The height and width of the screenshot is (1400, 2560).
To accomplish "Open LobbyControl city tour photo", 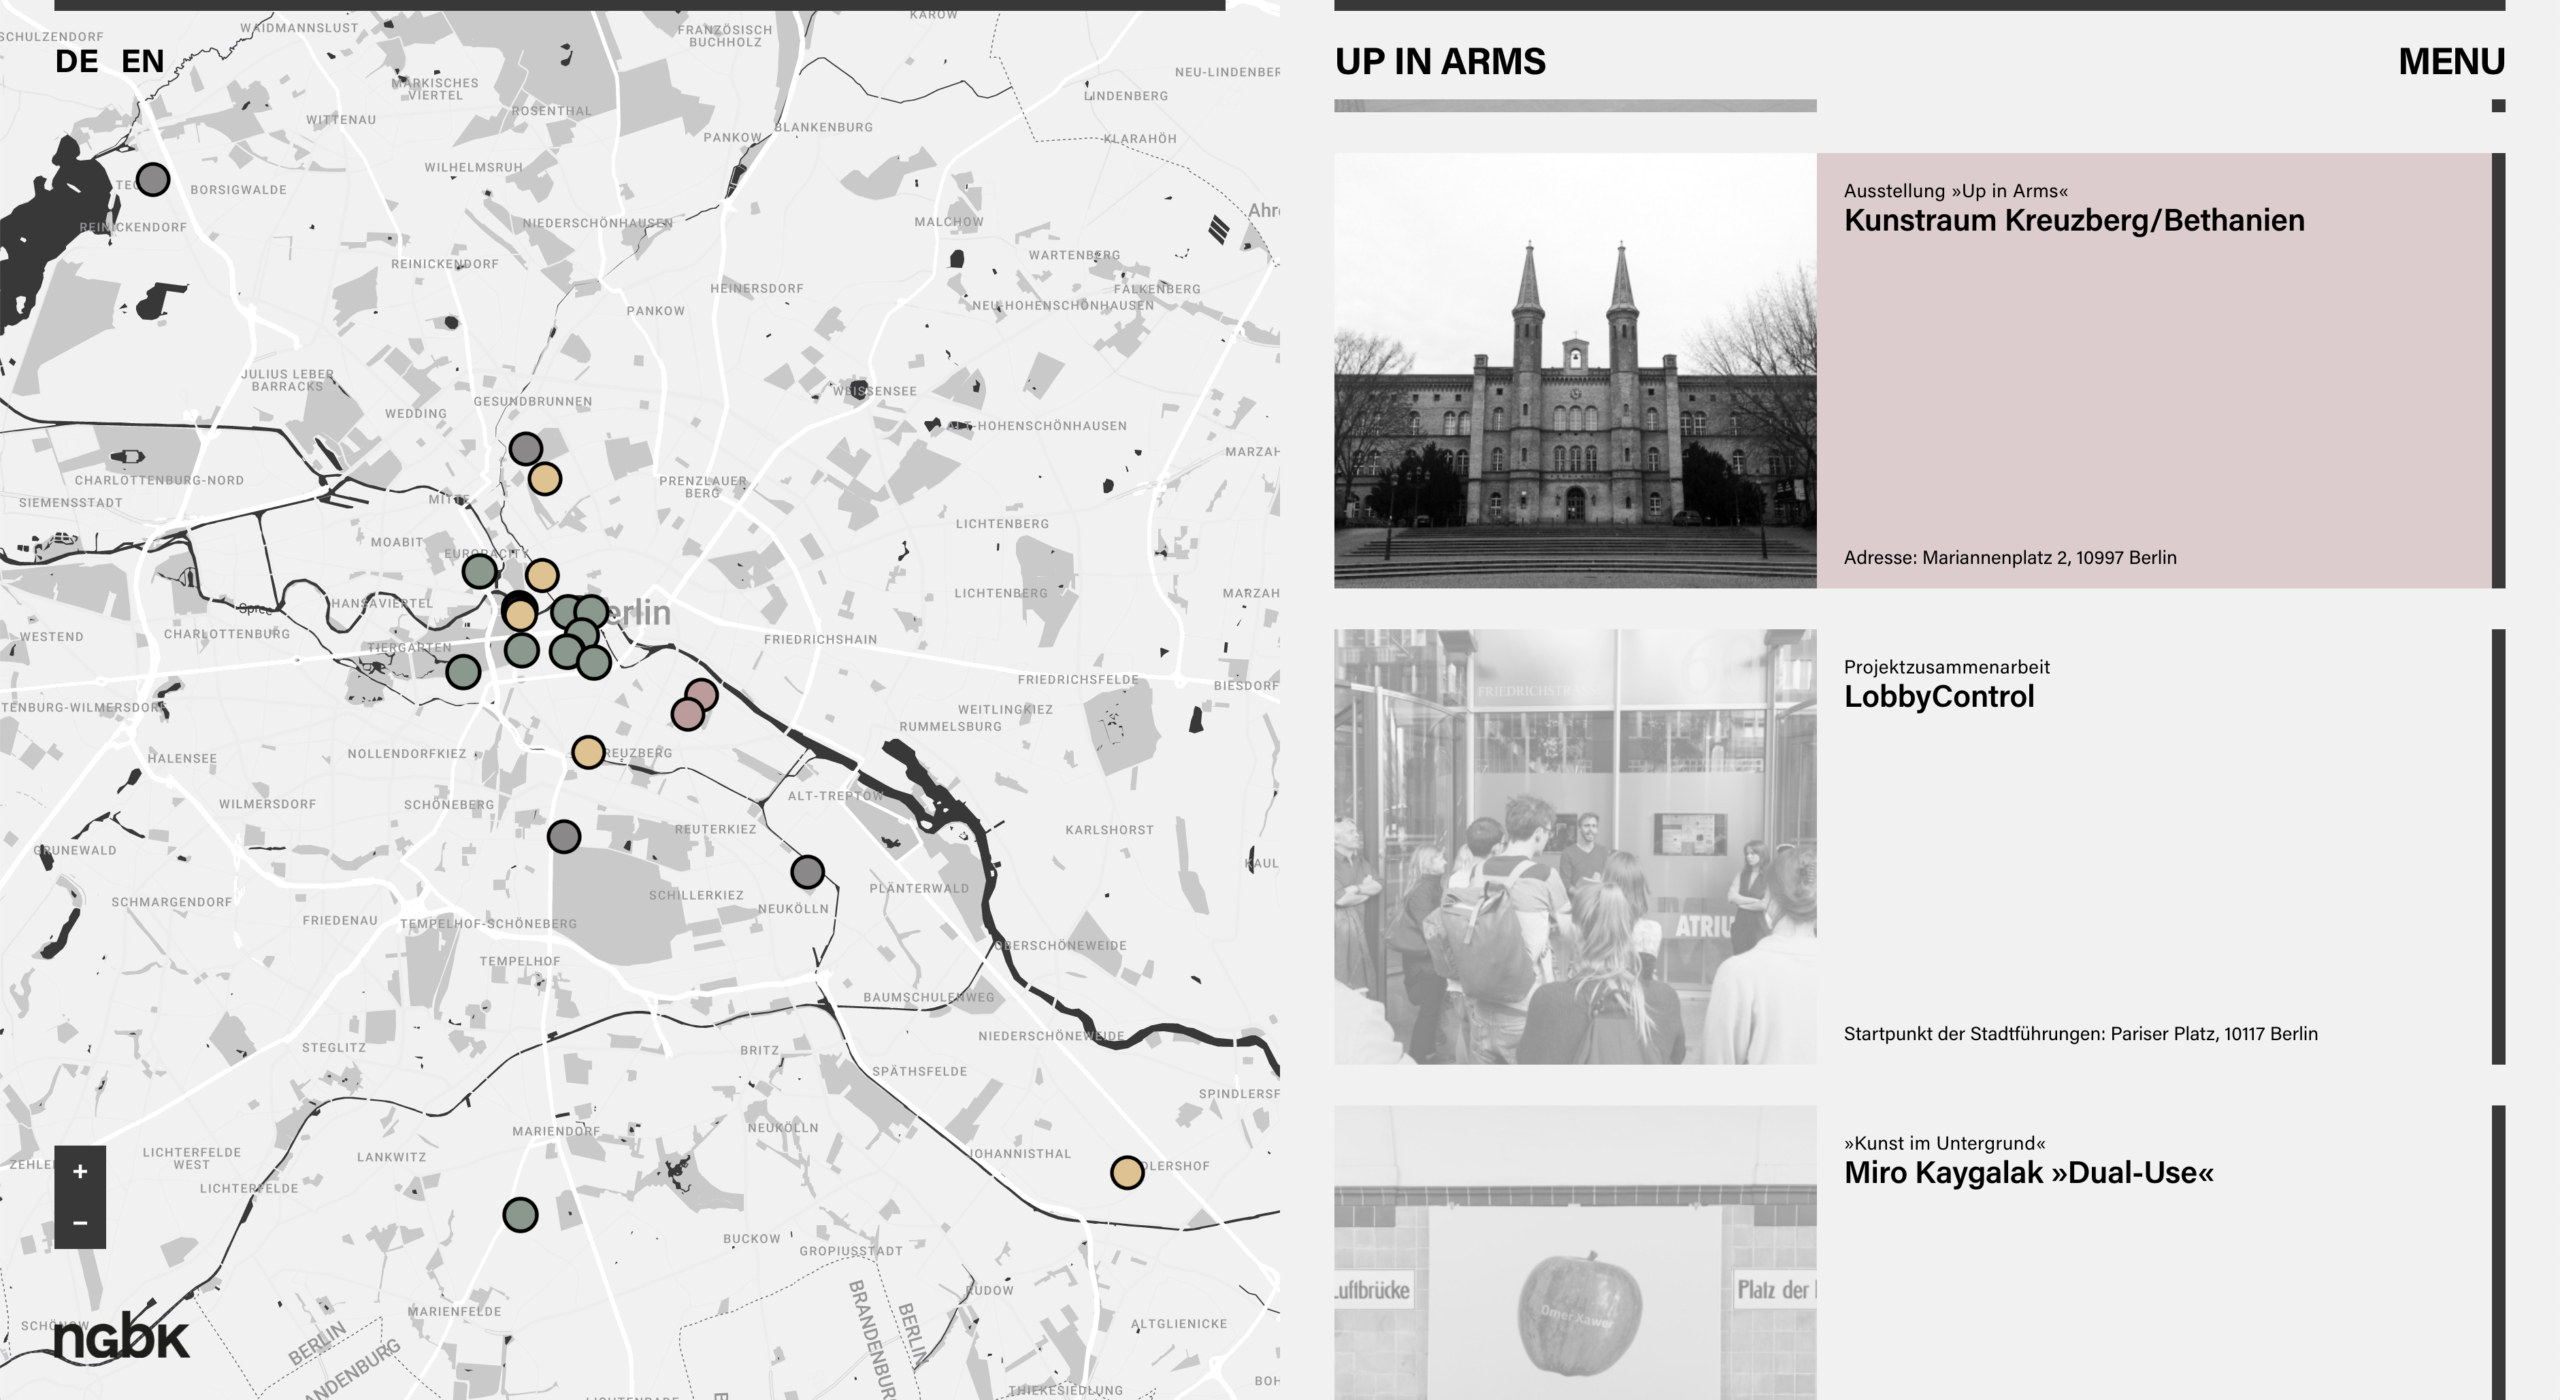I will coord(1575,846).
